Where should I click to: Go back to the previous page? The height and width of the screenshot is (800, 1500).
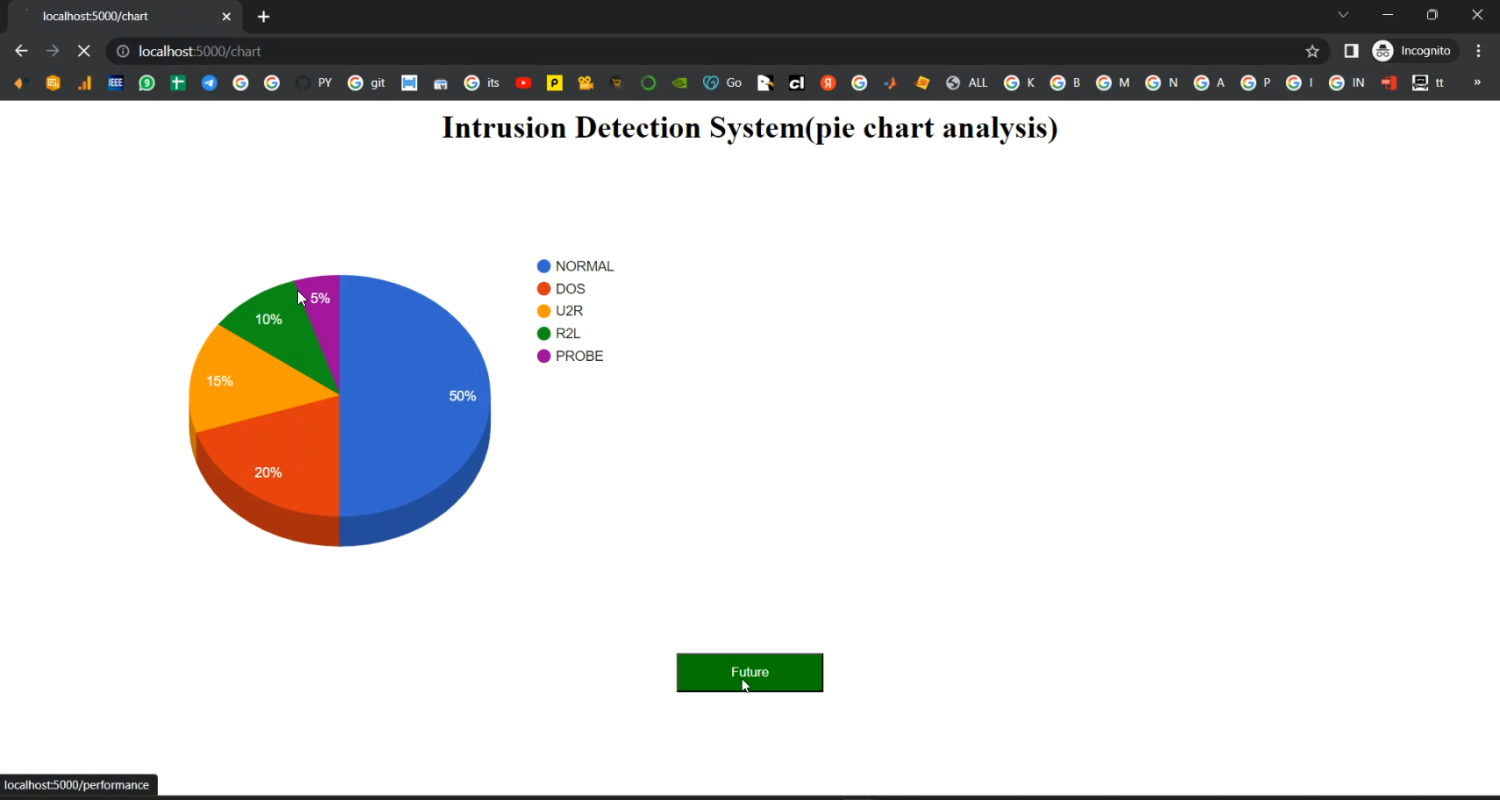[21, 51]
